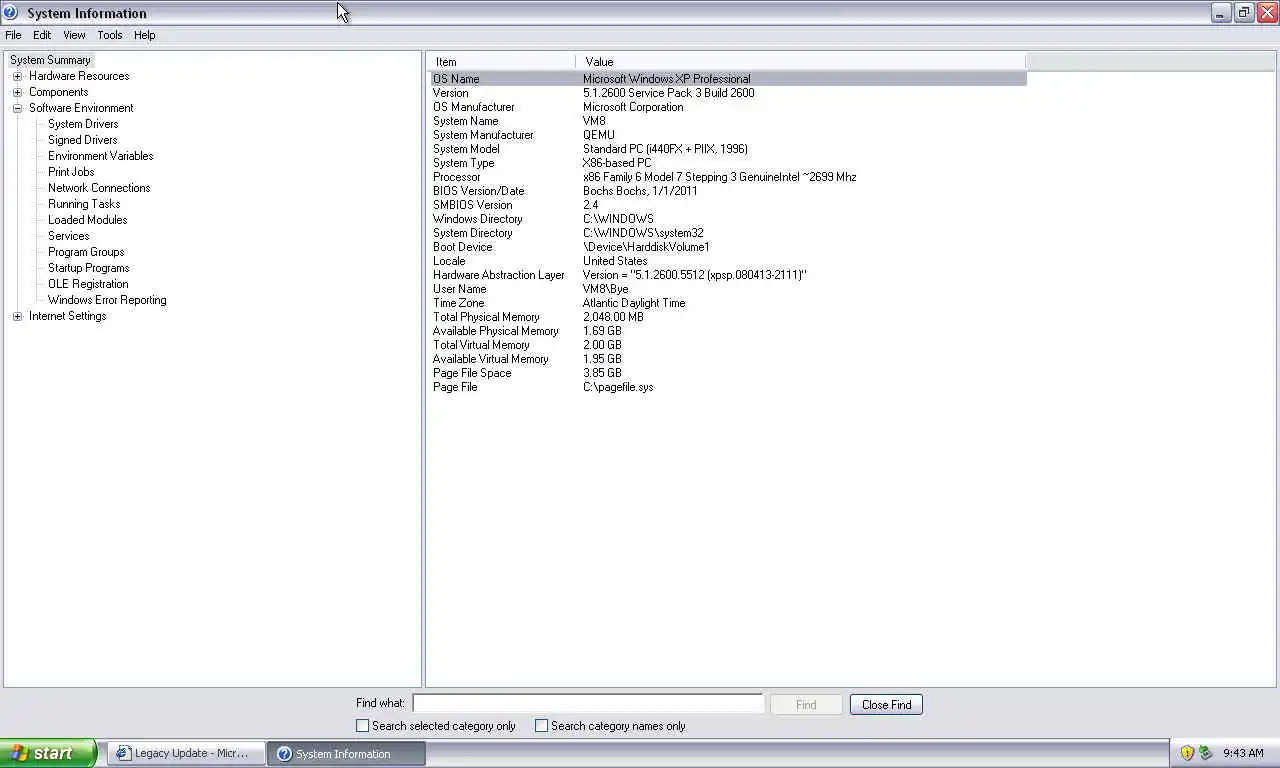Enable Search selected category only

click(x=362, y=726)
